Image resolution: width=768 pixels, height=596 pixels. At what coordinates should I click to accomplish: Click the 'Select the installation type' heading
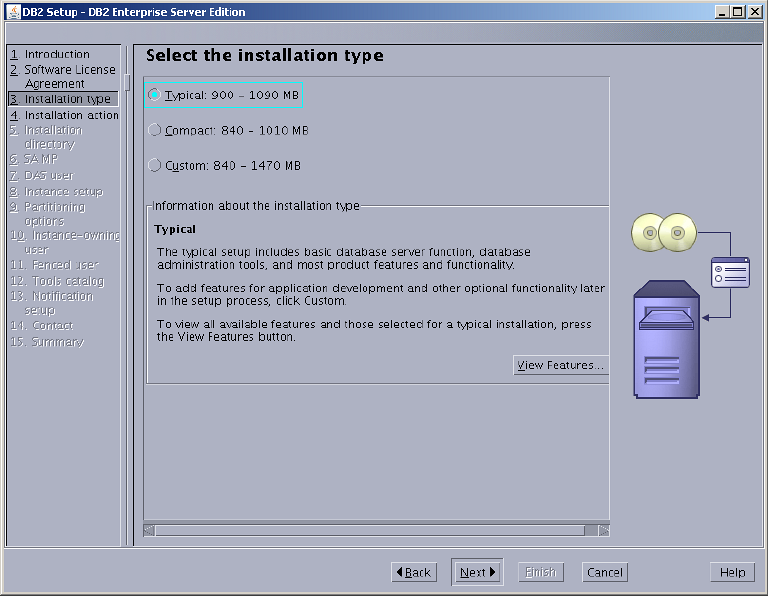[x=264, y=55]
